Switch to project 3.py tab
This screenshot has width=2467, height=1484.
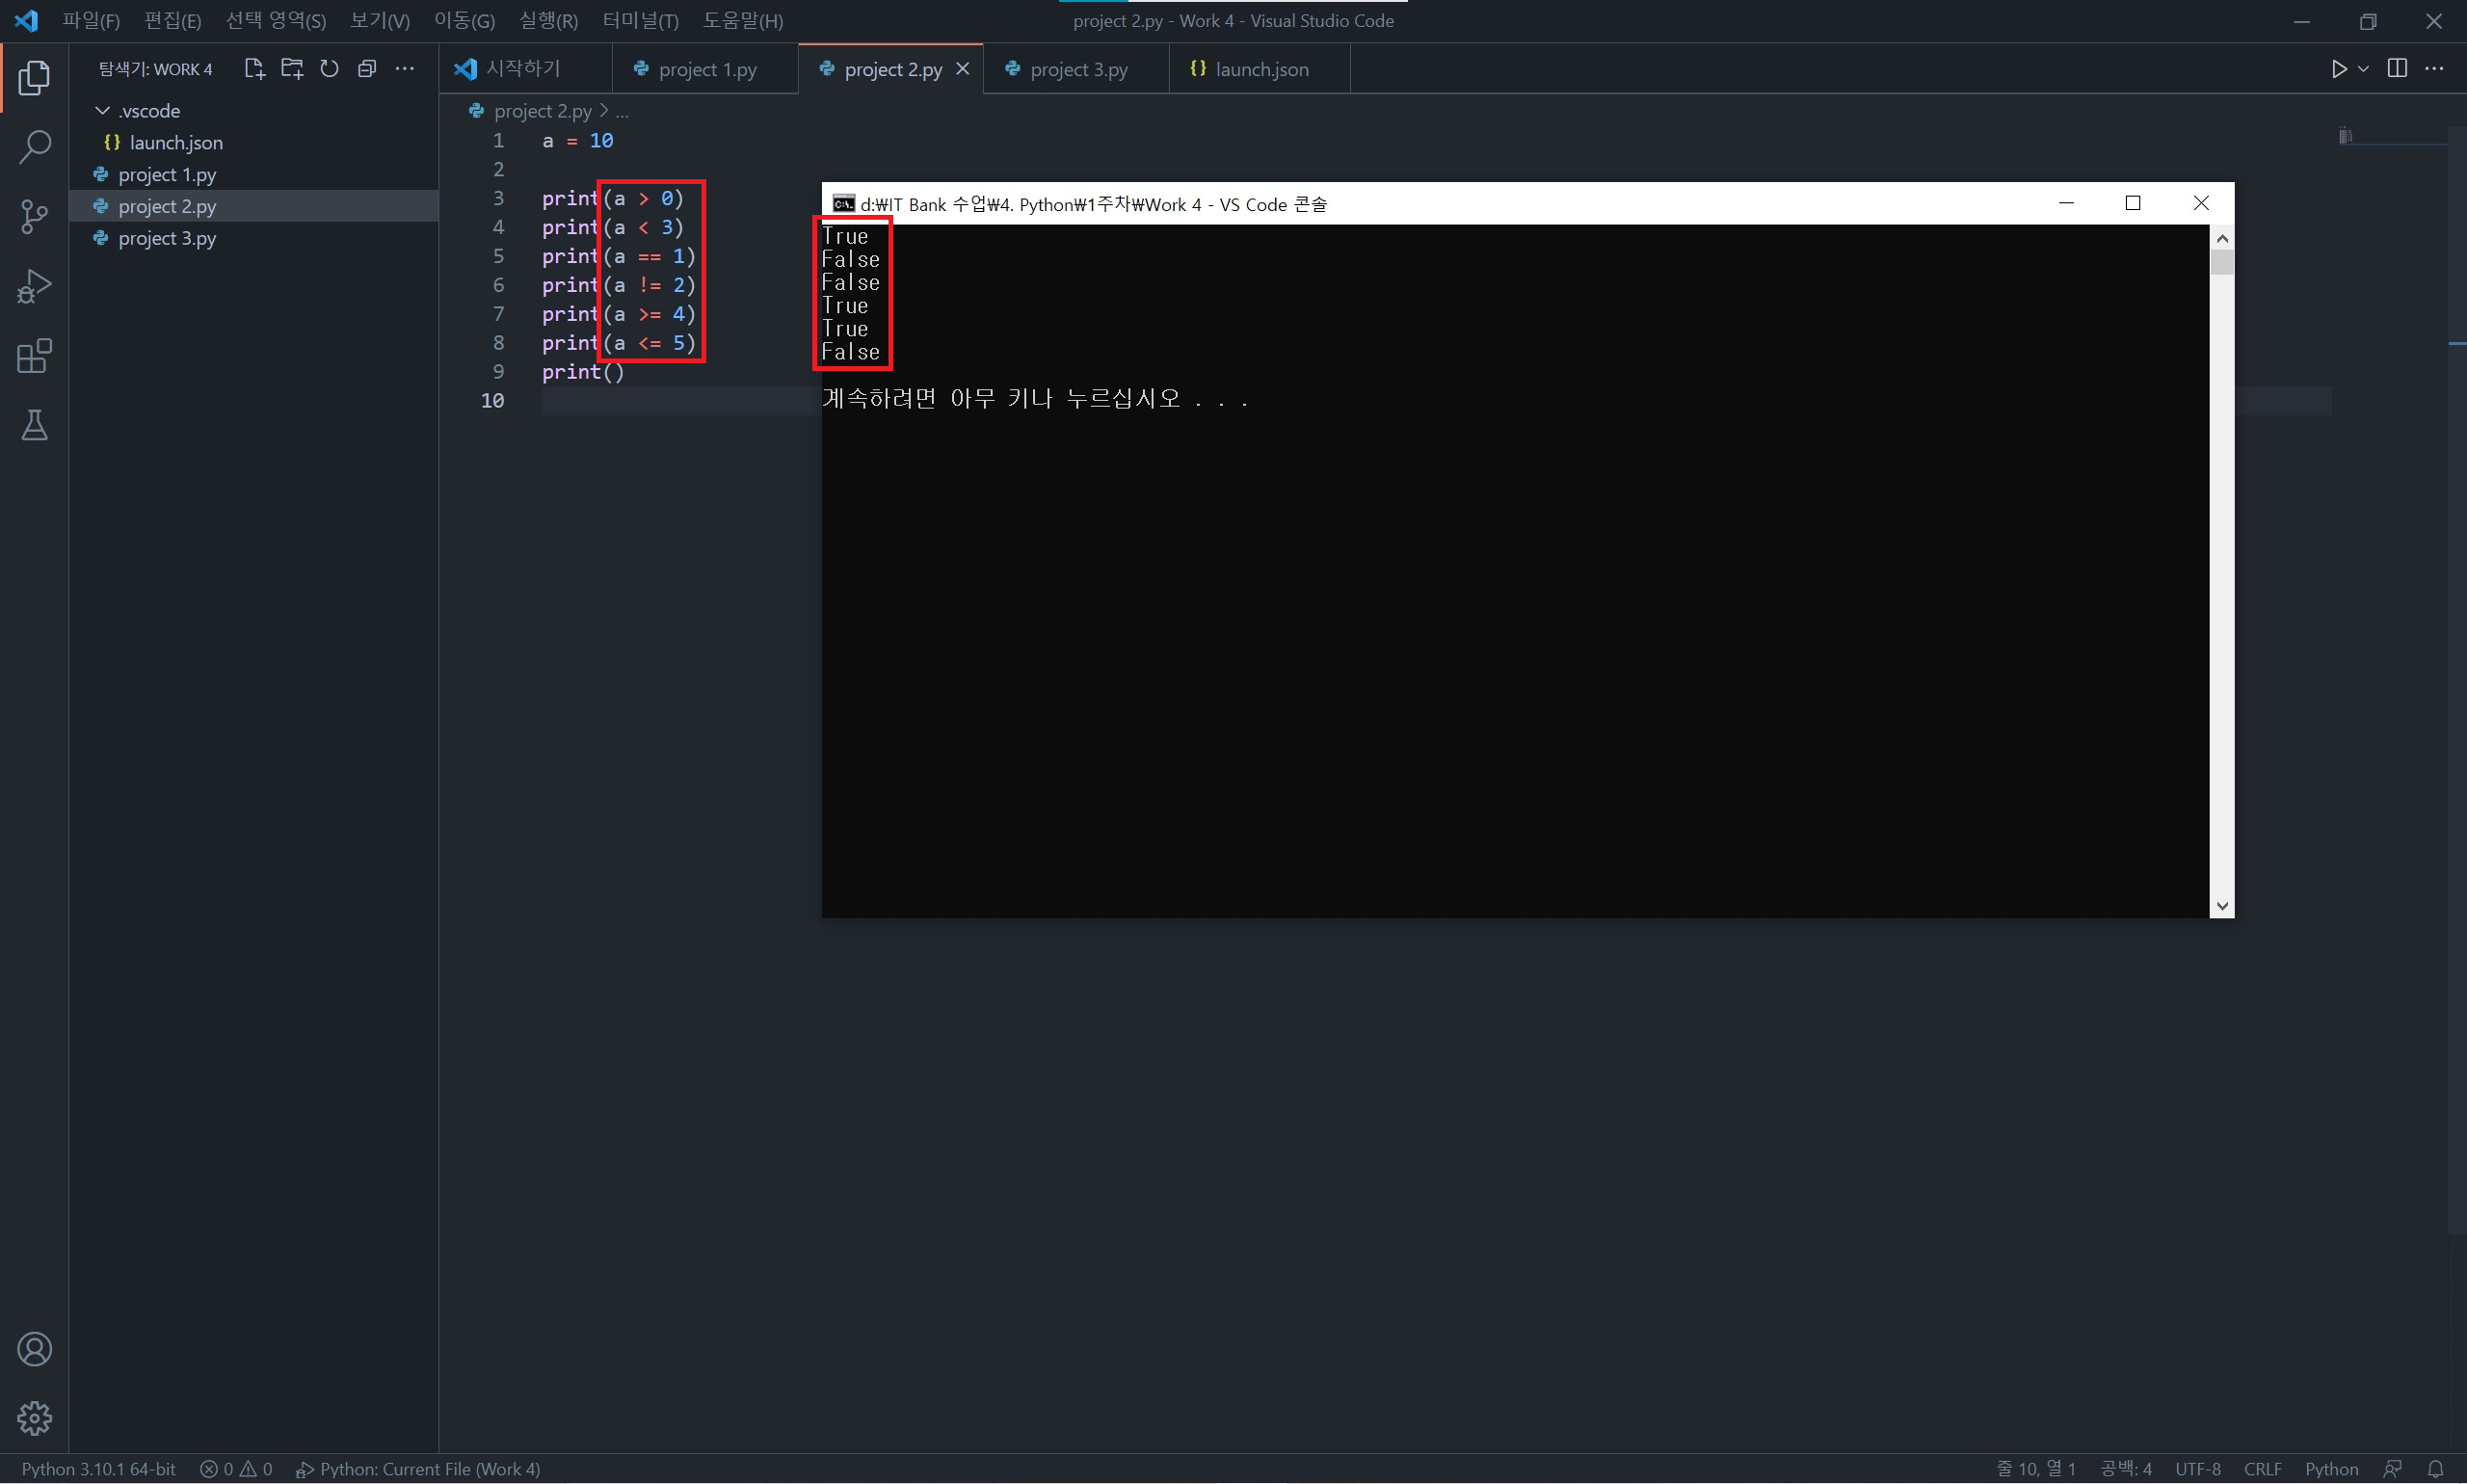[1078, 69]
